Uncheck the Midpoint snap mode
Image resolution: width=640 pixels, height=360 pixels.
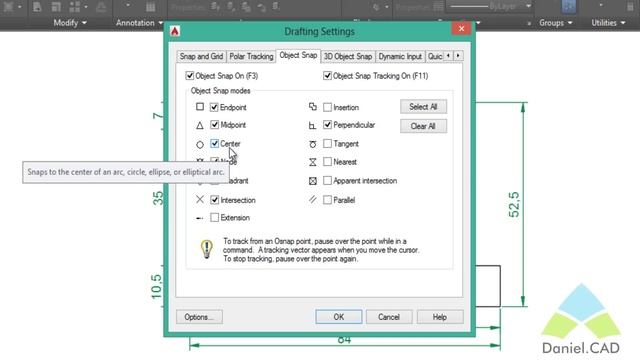coord(214,125)
